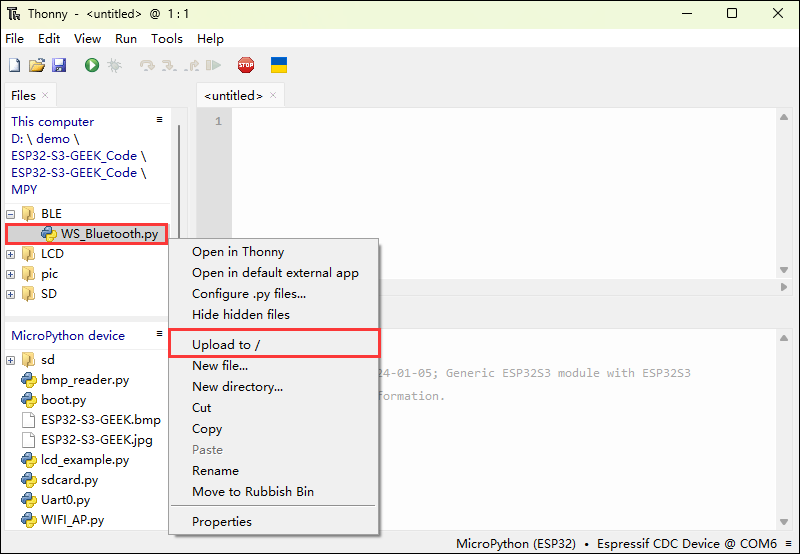The image size is (800, 554).
Task: Click the D: \ demo path link
Action: tap(40, 139)
